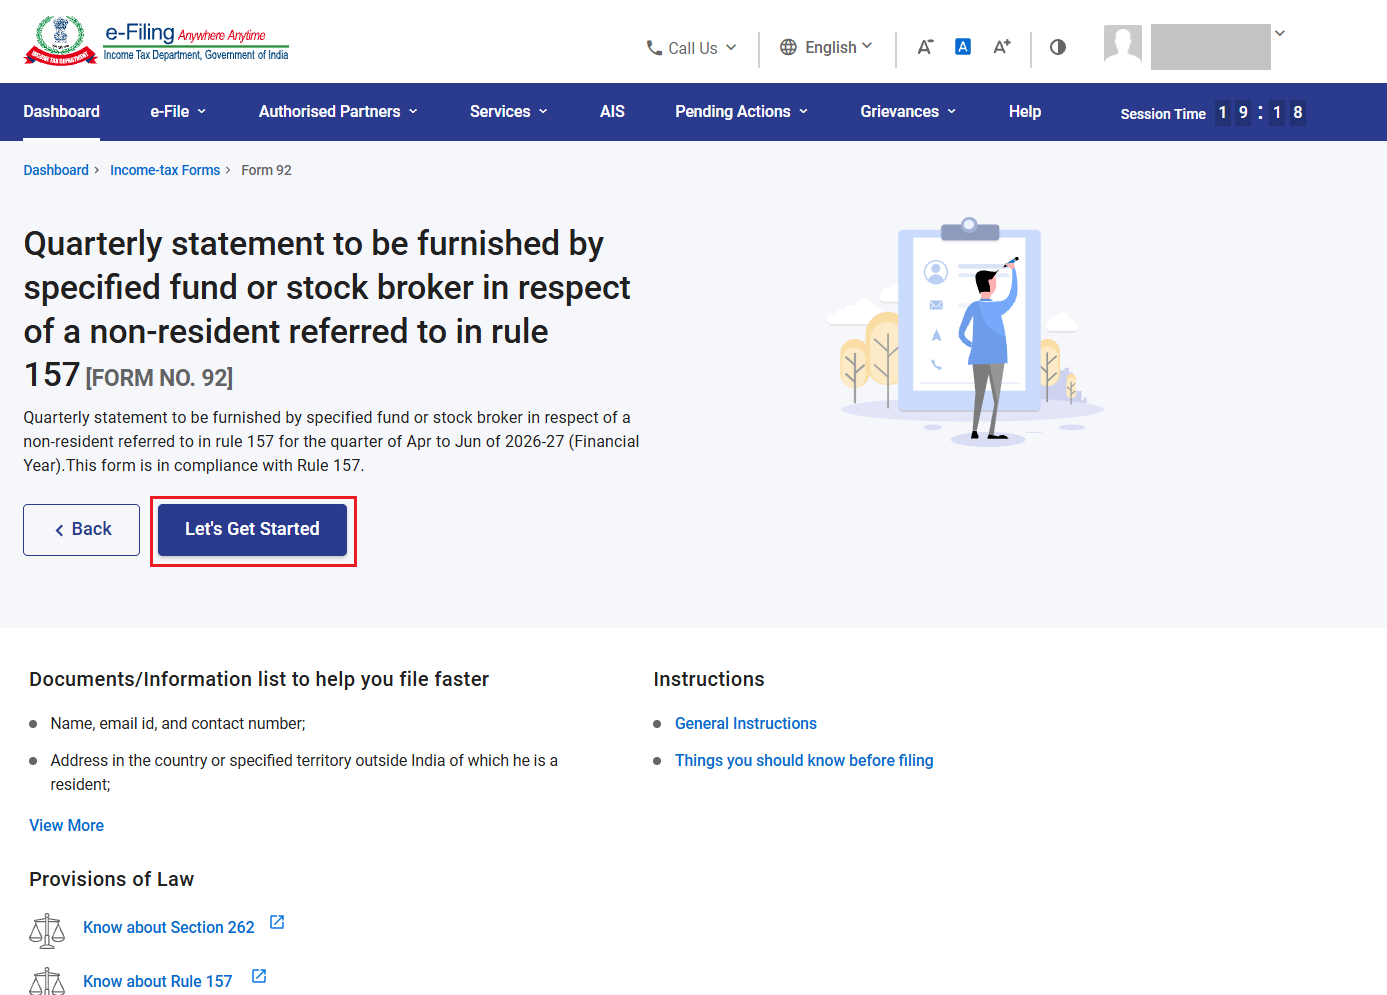Toggle high contrast mode icon
Image resolution: width=1387 pixels, height=995 pixels.
(1058, 47)
